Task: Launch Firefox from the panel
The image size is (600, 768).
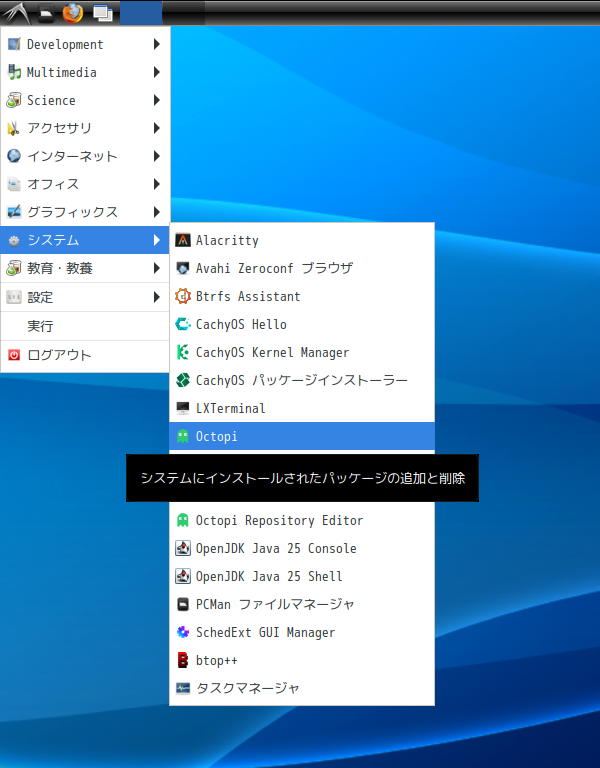Action: pos(72,13)
